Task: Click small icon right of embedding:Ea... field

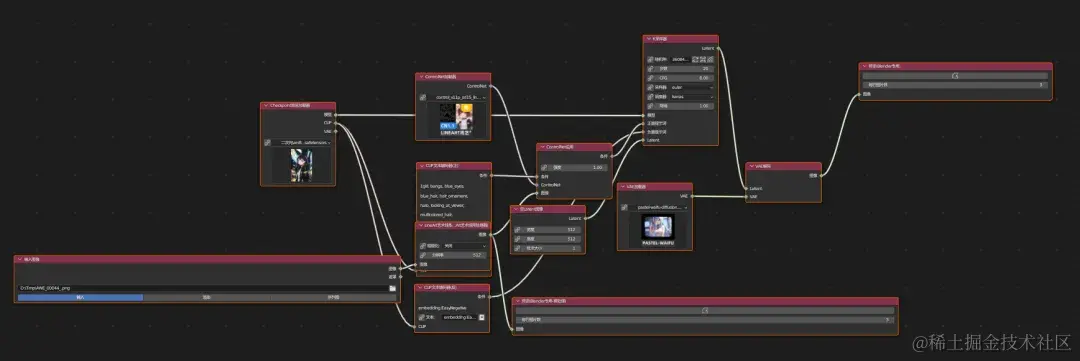Action: pos(481,318)
